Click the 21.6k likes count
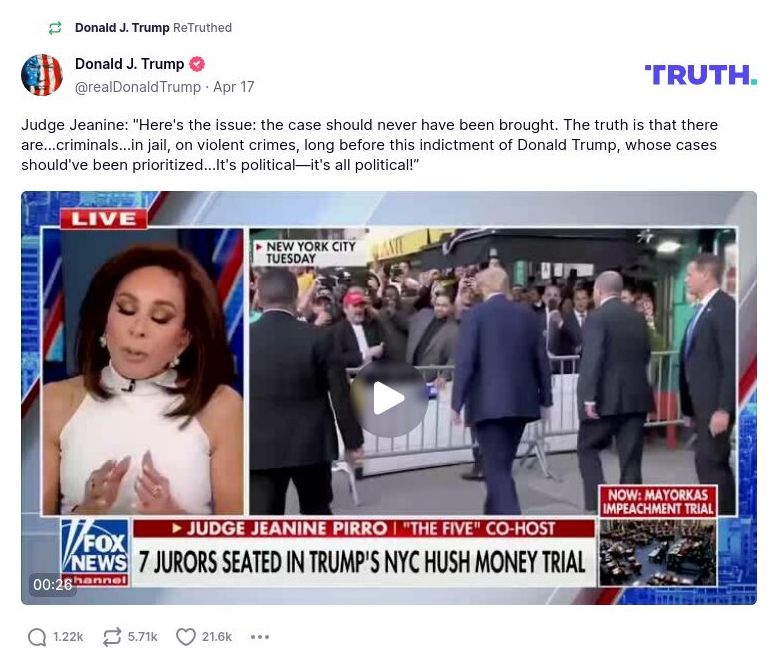 point(217,637)
